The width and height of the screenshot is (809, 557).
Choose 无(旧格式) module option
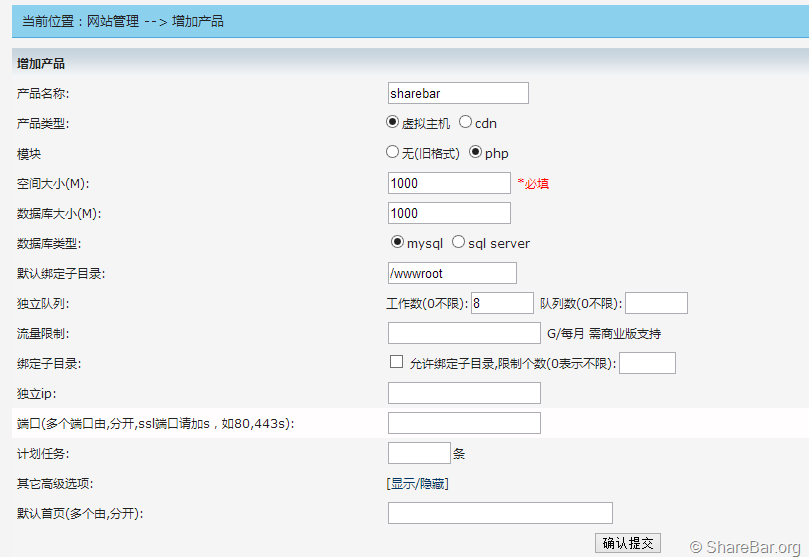click(393, 152)
